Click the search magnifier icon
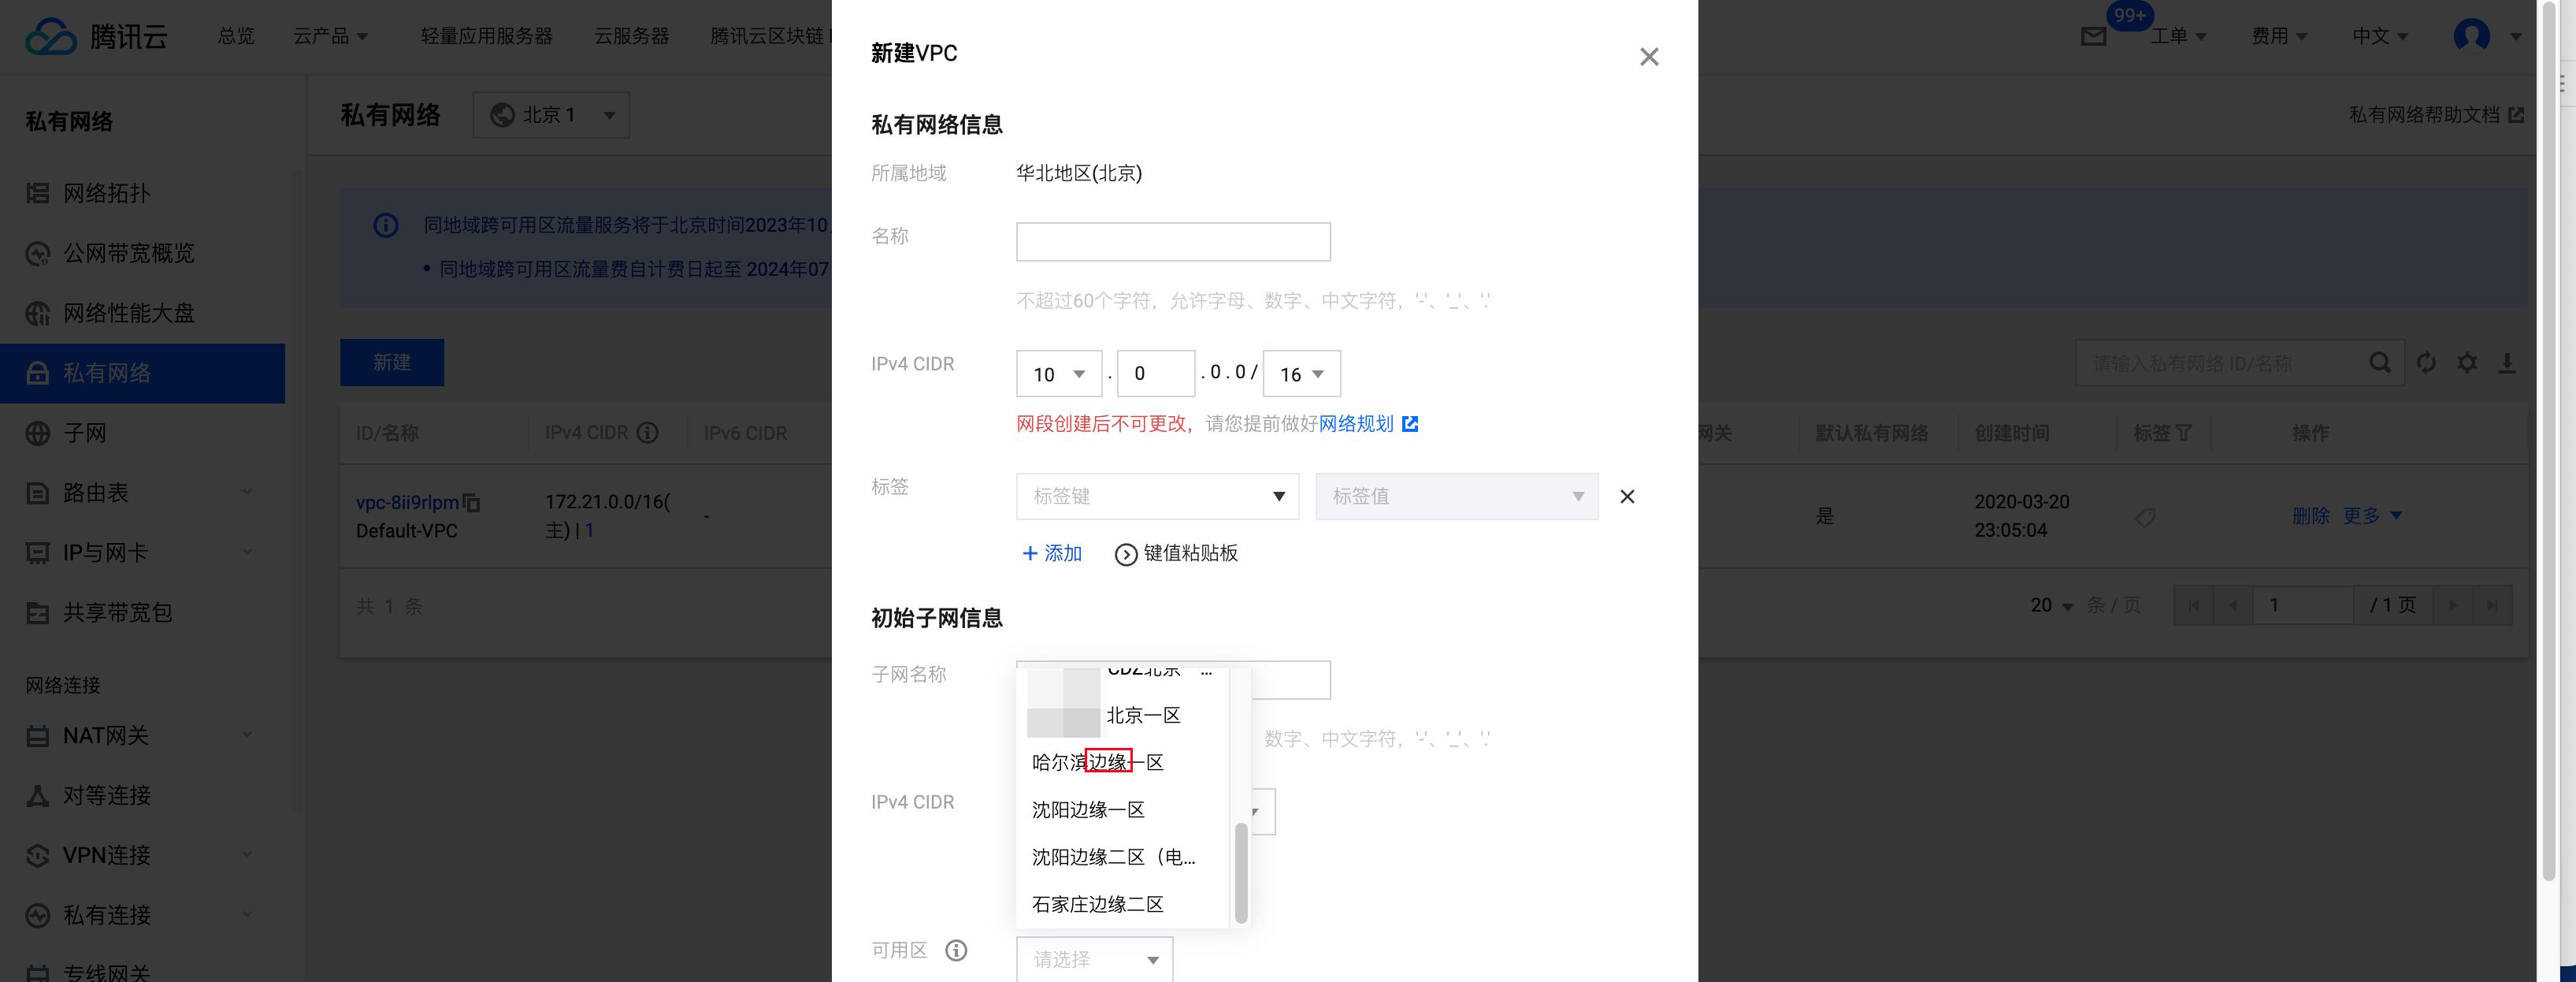Image resolution: width=2576 pixels, height=982 pixels. [x=2380, y=363]
